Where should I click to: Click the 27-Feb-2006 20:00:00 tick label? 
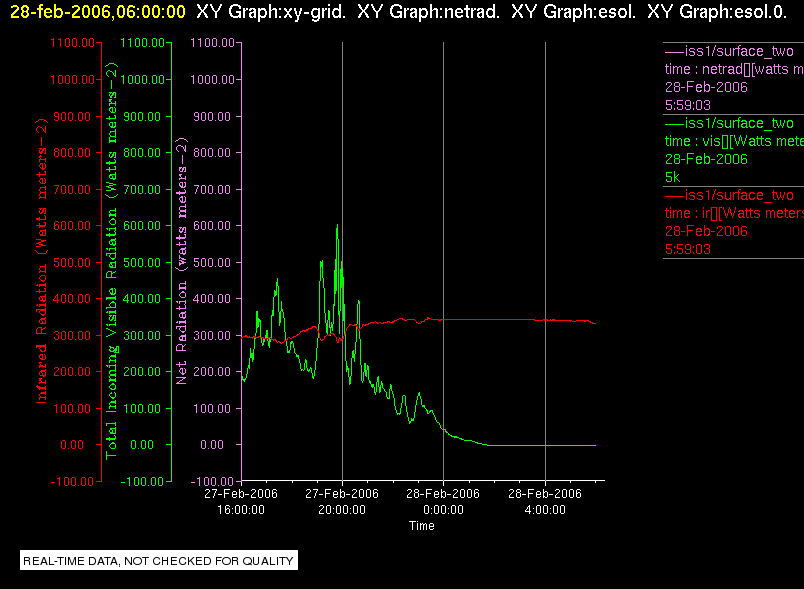(342, 502)
